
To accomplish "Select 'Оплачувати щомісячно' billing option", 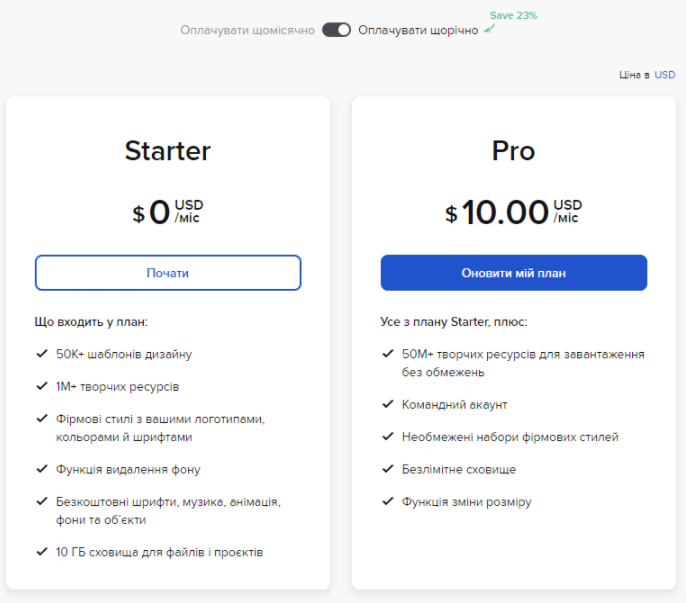I will (x=247, y=30).
